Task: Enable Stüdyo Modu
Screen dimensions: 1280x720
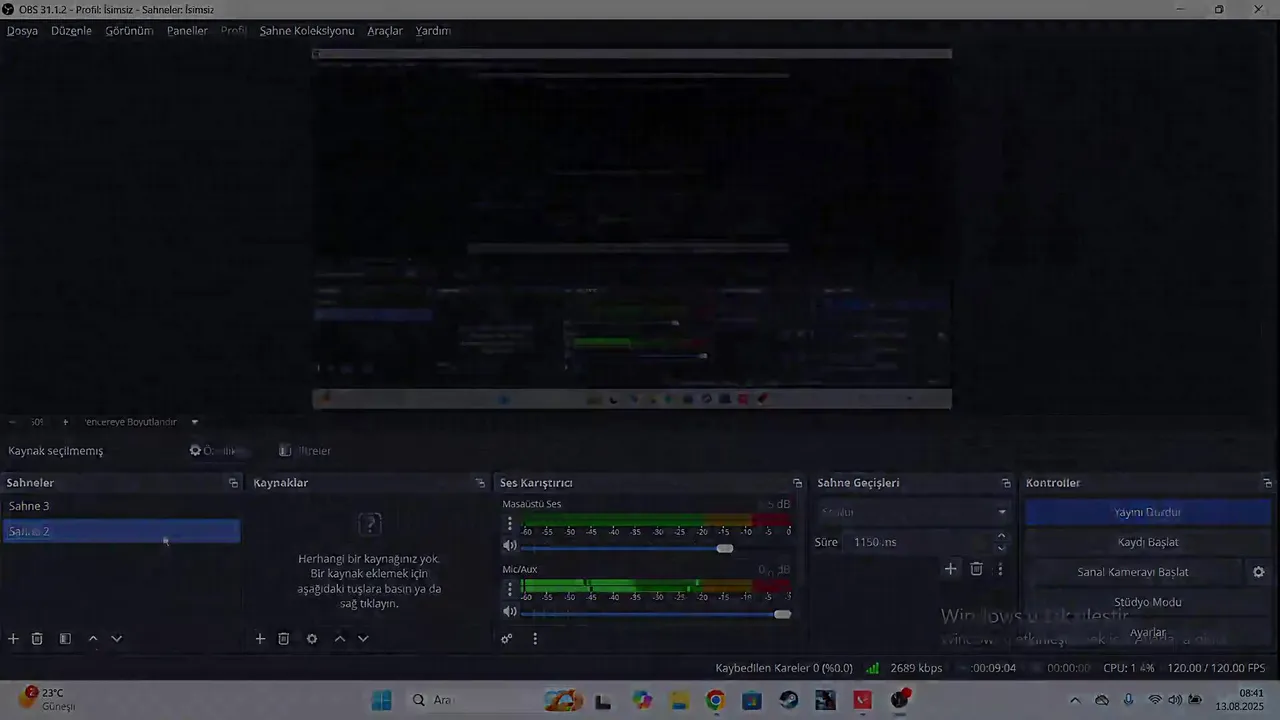Action: [x=1148, y=602]
